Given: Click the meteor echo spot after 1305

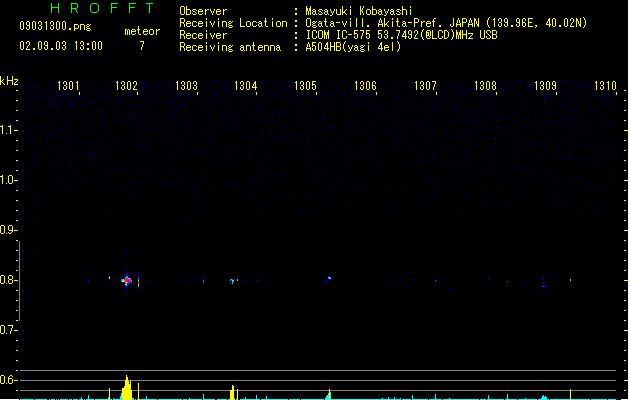Looking at the screenshot, I should pyautogui.click(x=329, y=278).
